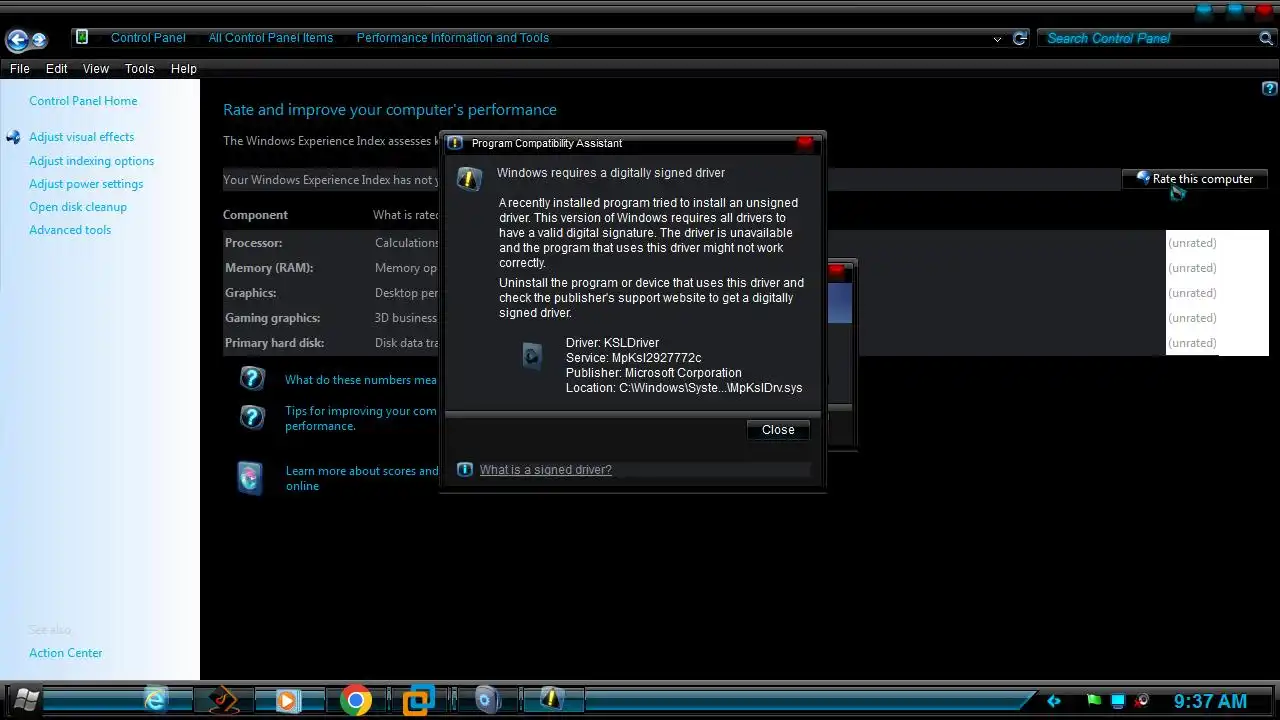Open the Tools menu

[x=139, y=69]
